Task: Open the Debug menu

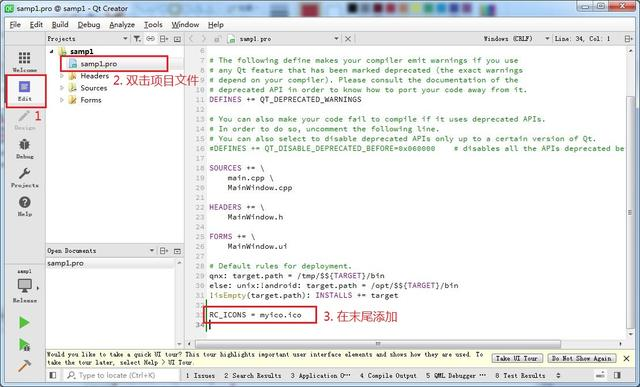Action: (x=89, y=24)
